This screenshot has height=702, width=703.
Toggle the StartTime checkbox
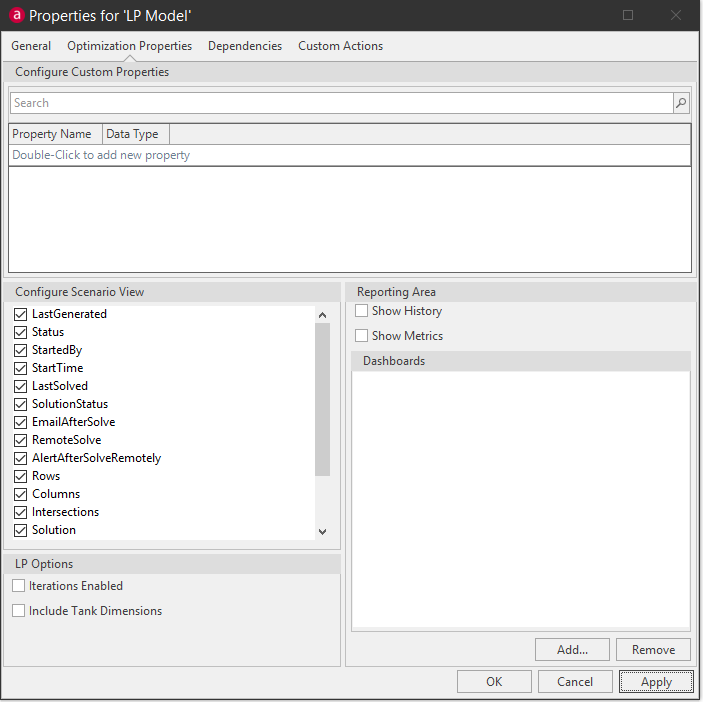(x=21, y=368)
